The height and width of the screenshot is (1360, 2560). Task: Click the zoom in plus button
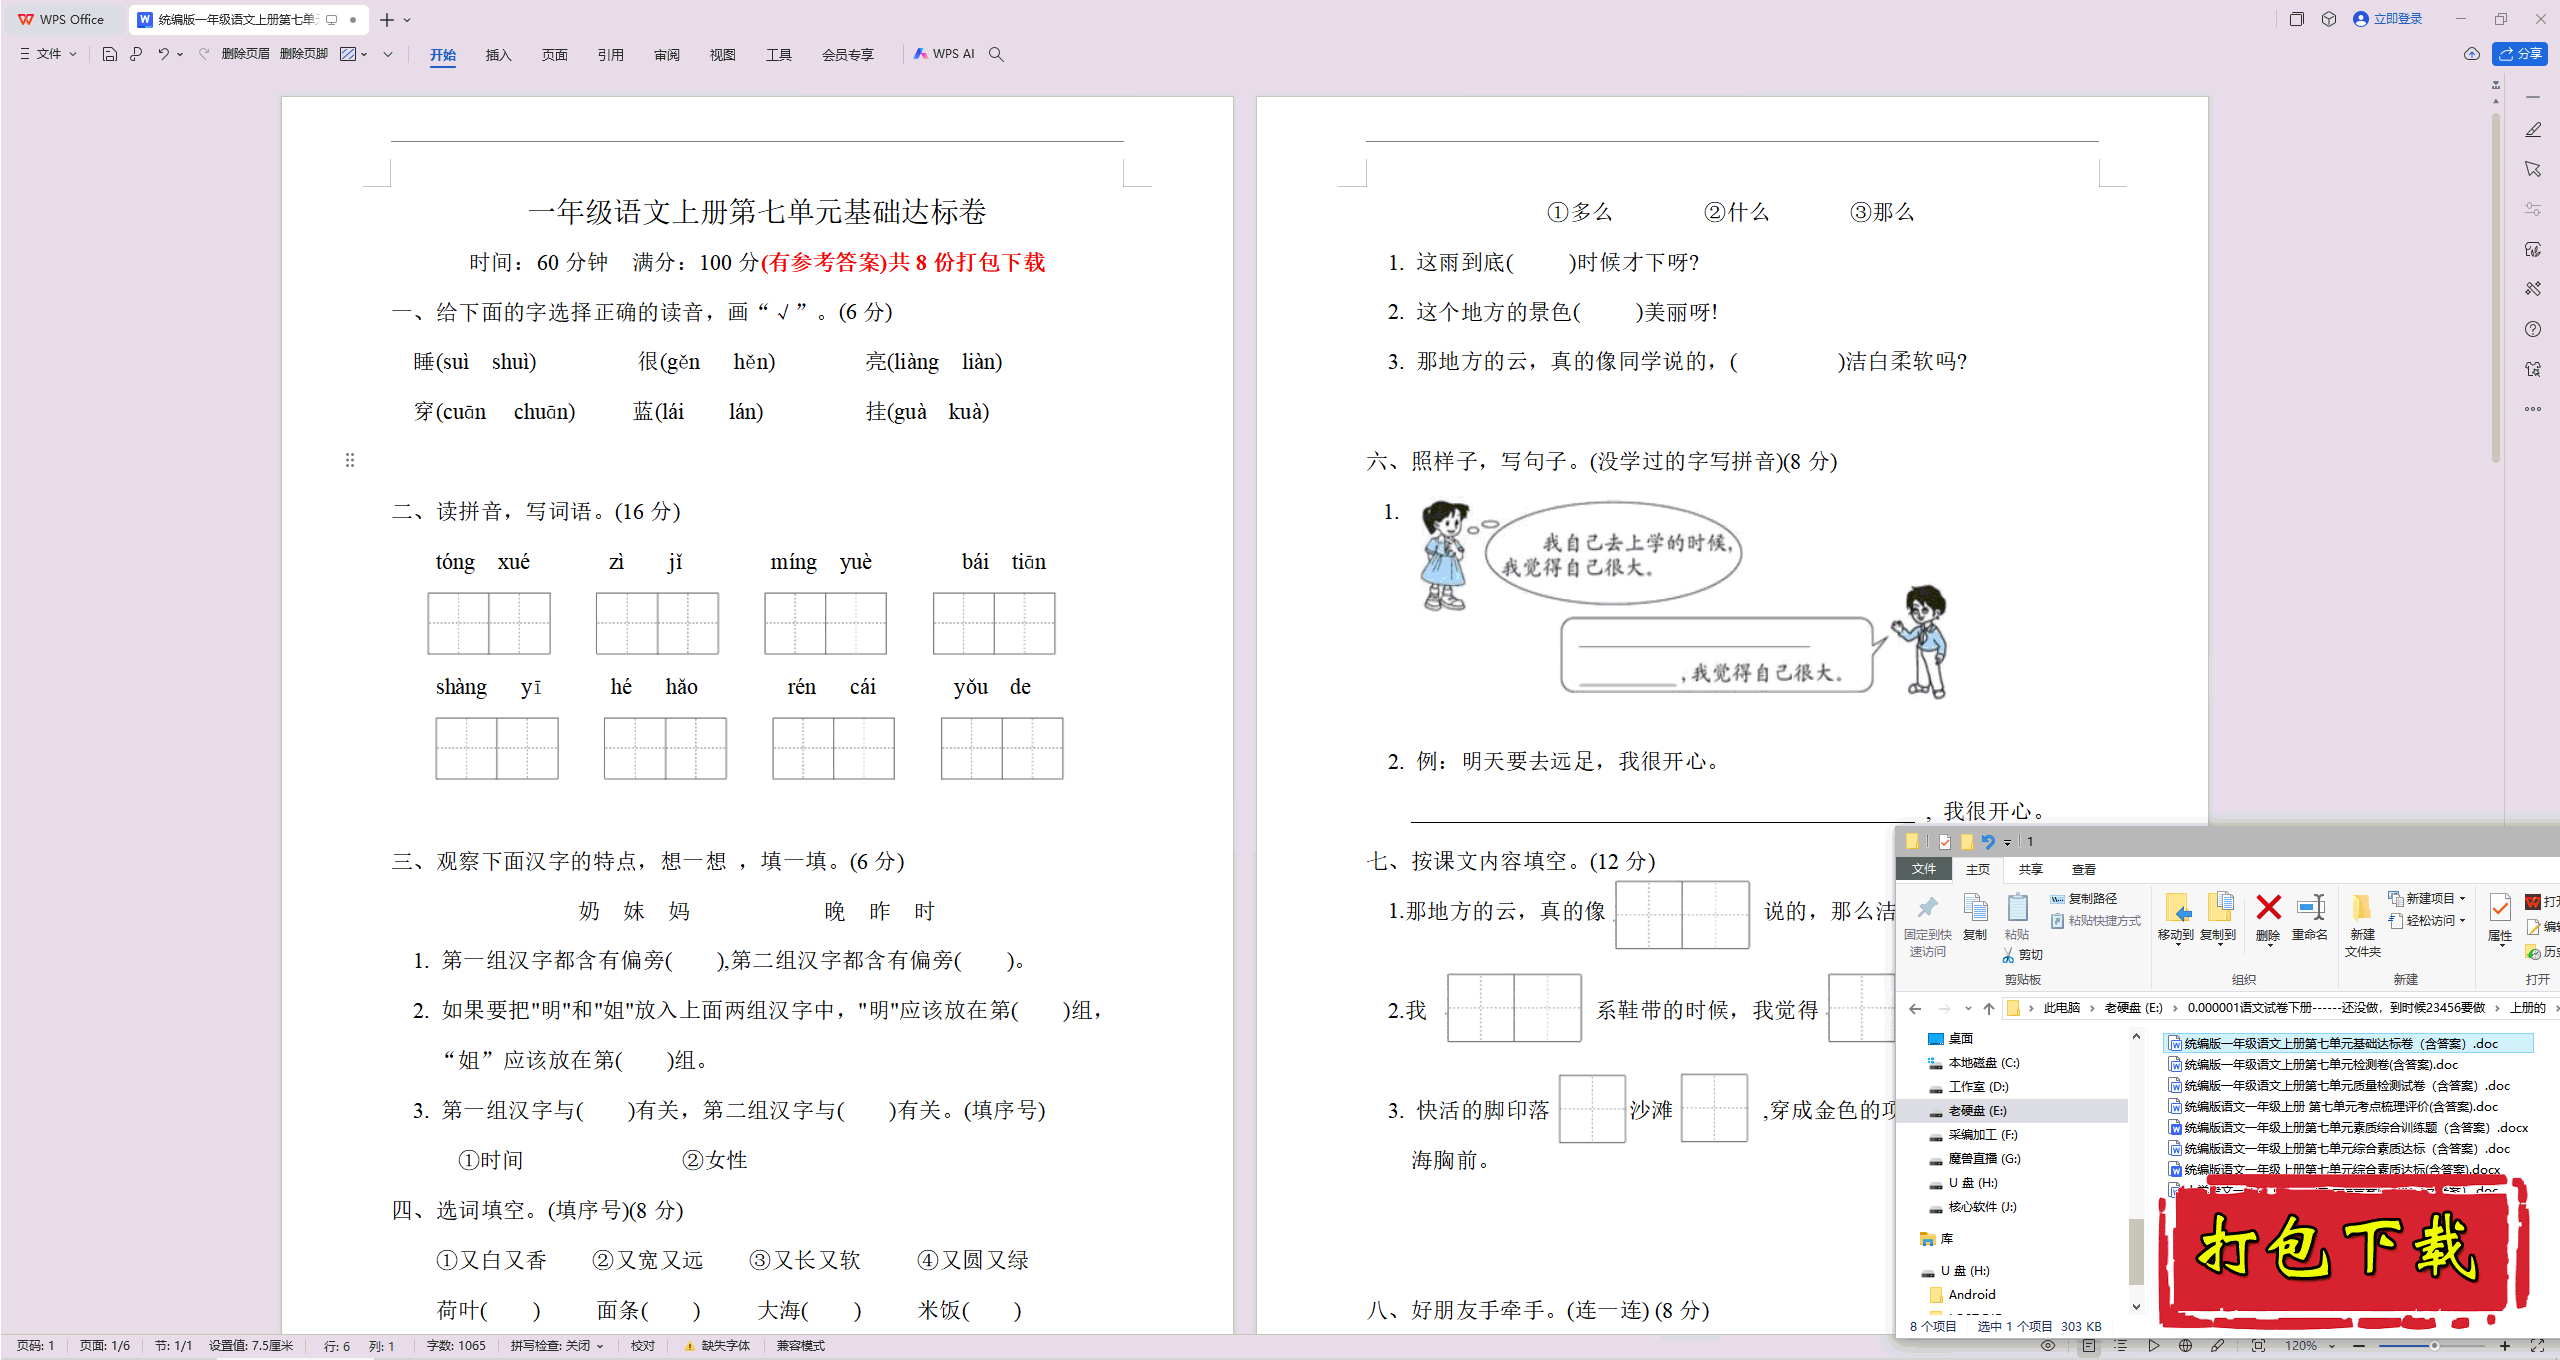(2505, 1346)
